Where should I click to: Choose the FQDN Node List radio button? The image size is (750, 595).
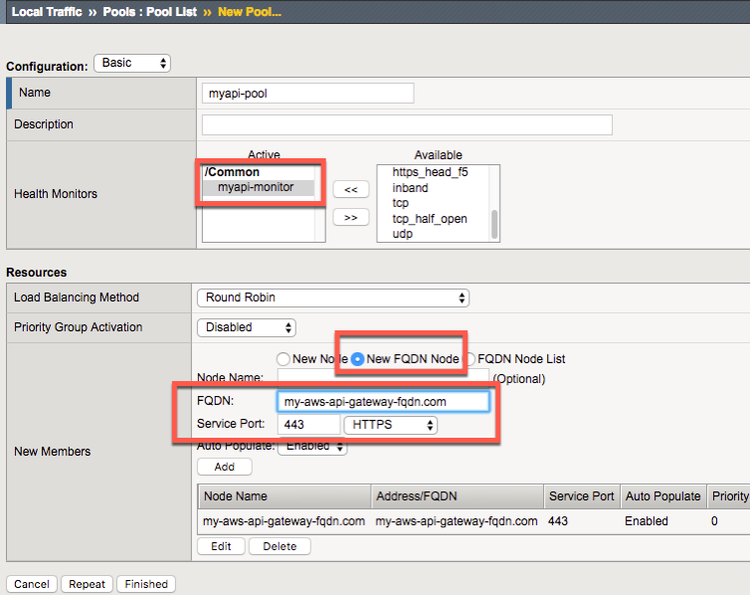[469, 359]
